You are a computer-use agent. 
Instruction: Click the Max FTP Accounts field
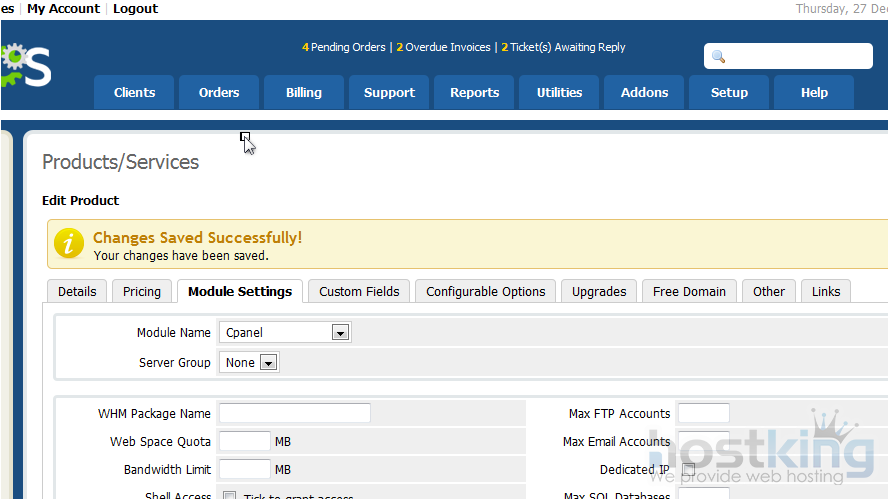click(704, 413)
